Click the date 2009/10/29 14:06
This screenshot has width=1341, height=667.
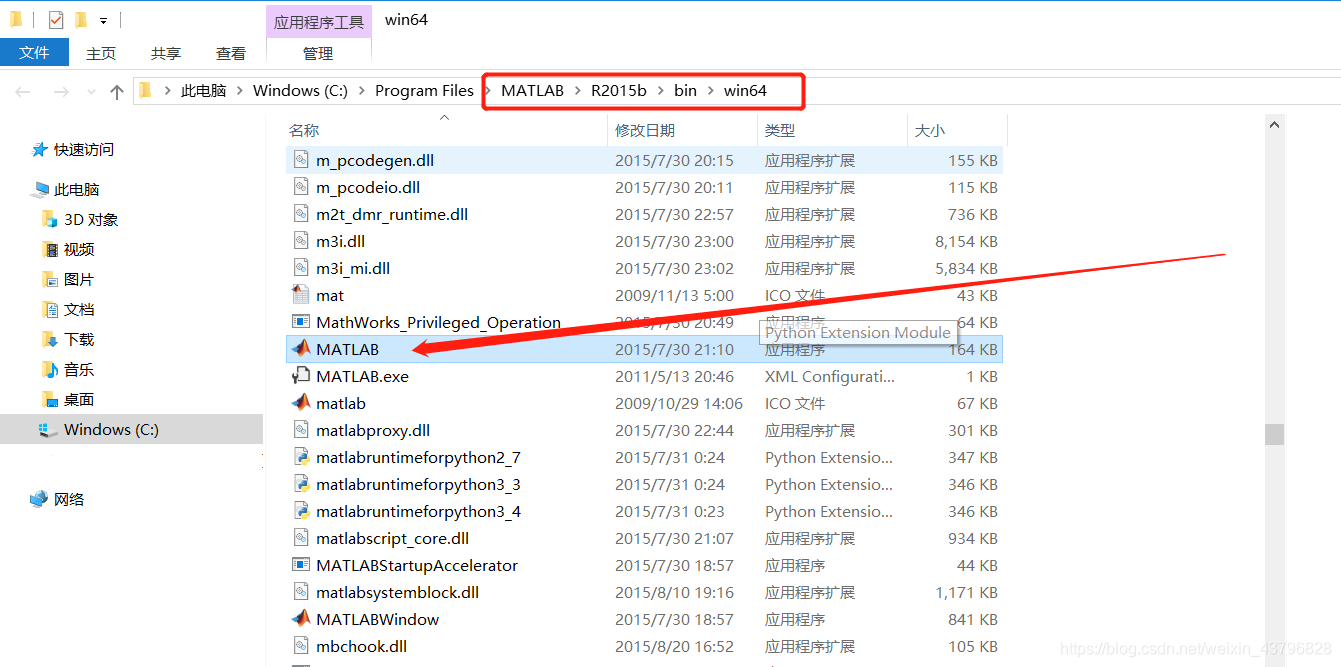[x=679, y=403]
